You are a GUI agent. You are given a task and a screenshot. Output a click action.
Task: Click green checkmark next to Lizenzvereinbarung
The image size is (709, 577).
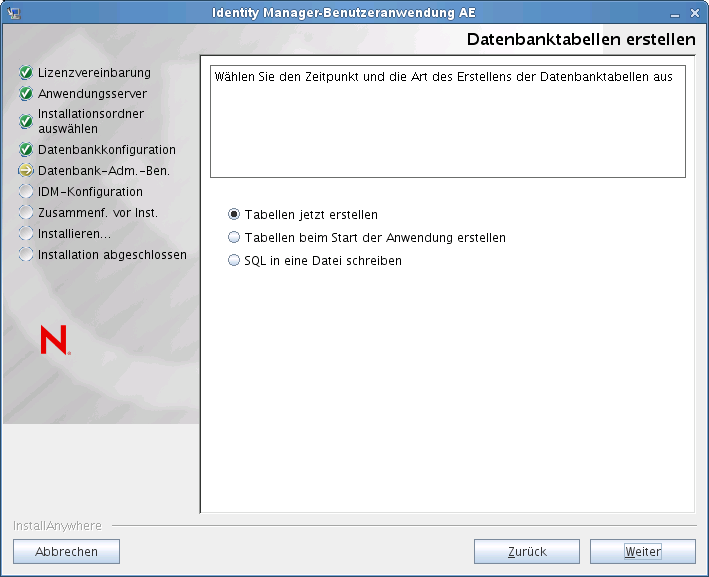tap(26, 72)
